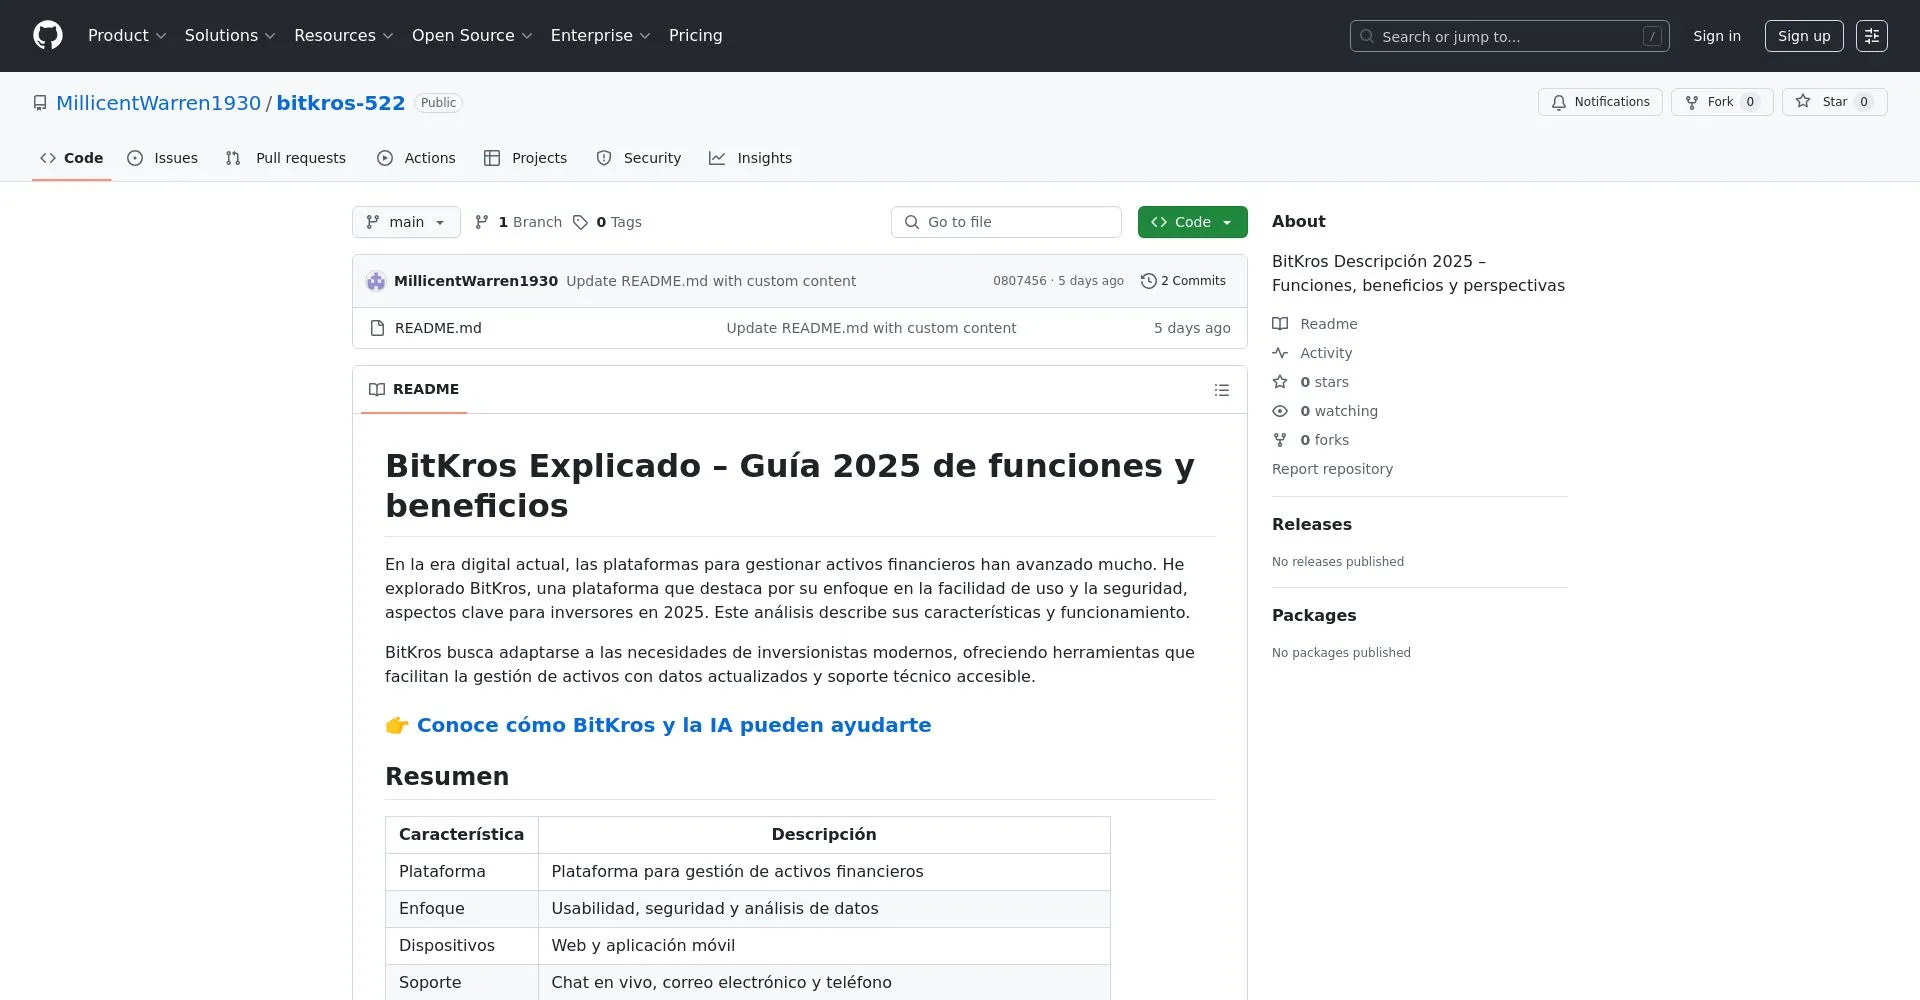Open the bitkros-522 repository link
Screen dimensions: 1920x1000
[x=340, y=103]
